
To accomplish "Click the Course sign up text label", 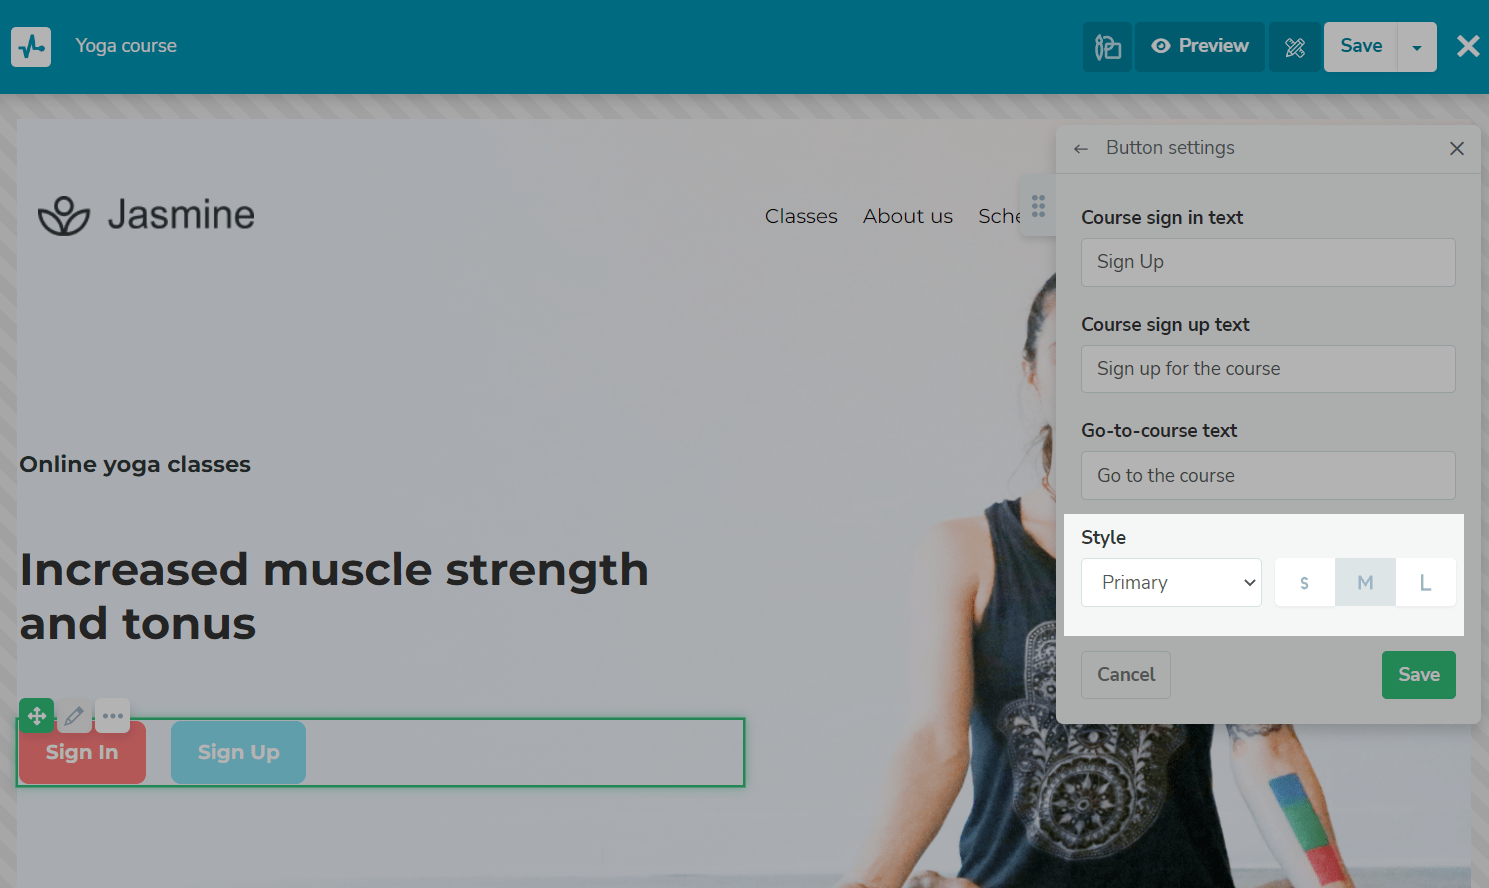I will click(x=1165, y=325).
